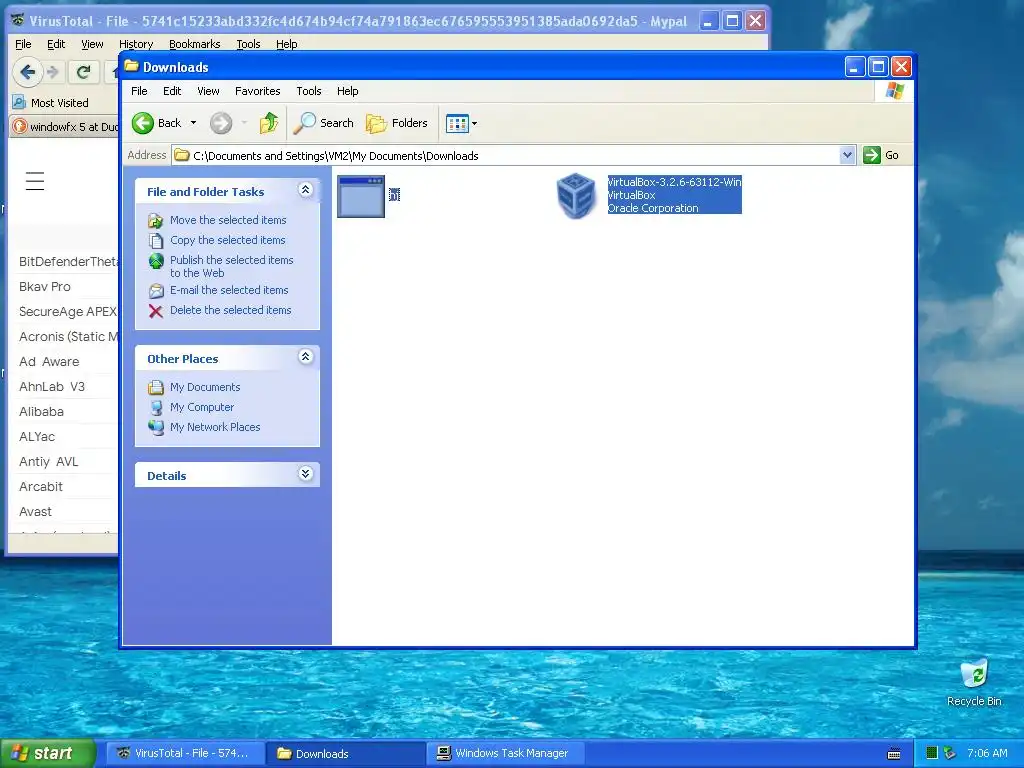Open Search in Downloads window
Screen dimensions: 1024x768
click(323, 123)
